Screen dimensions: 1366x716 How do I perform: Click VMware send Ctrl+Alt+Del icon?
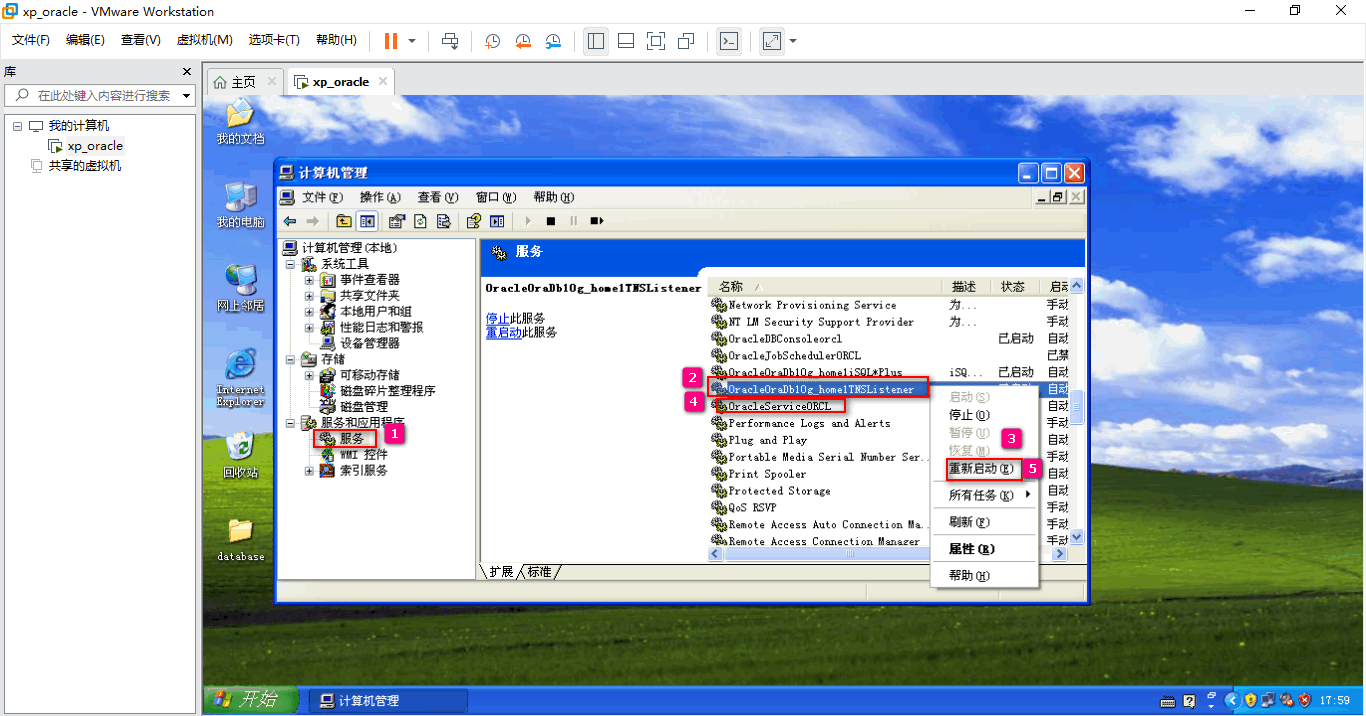point(450,41)
